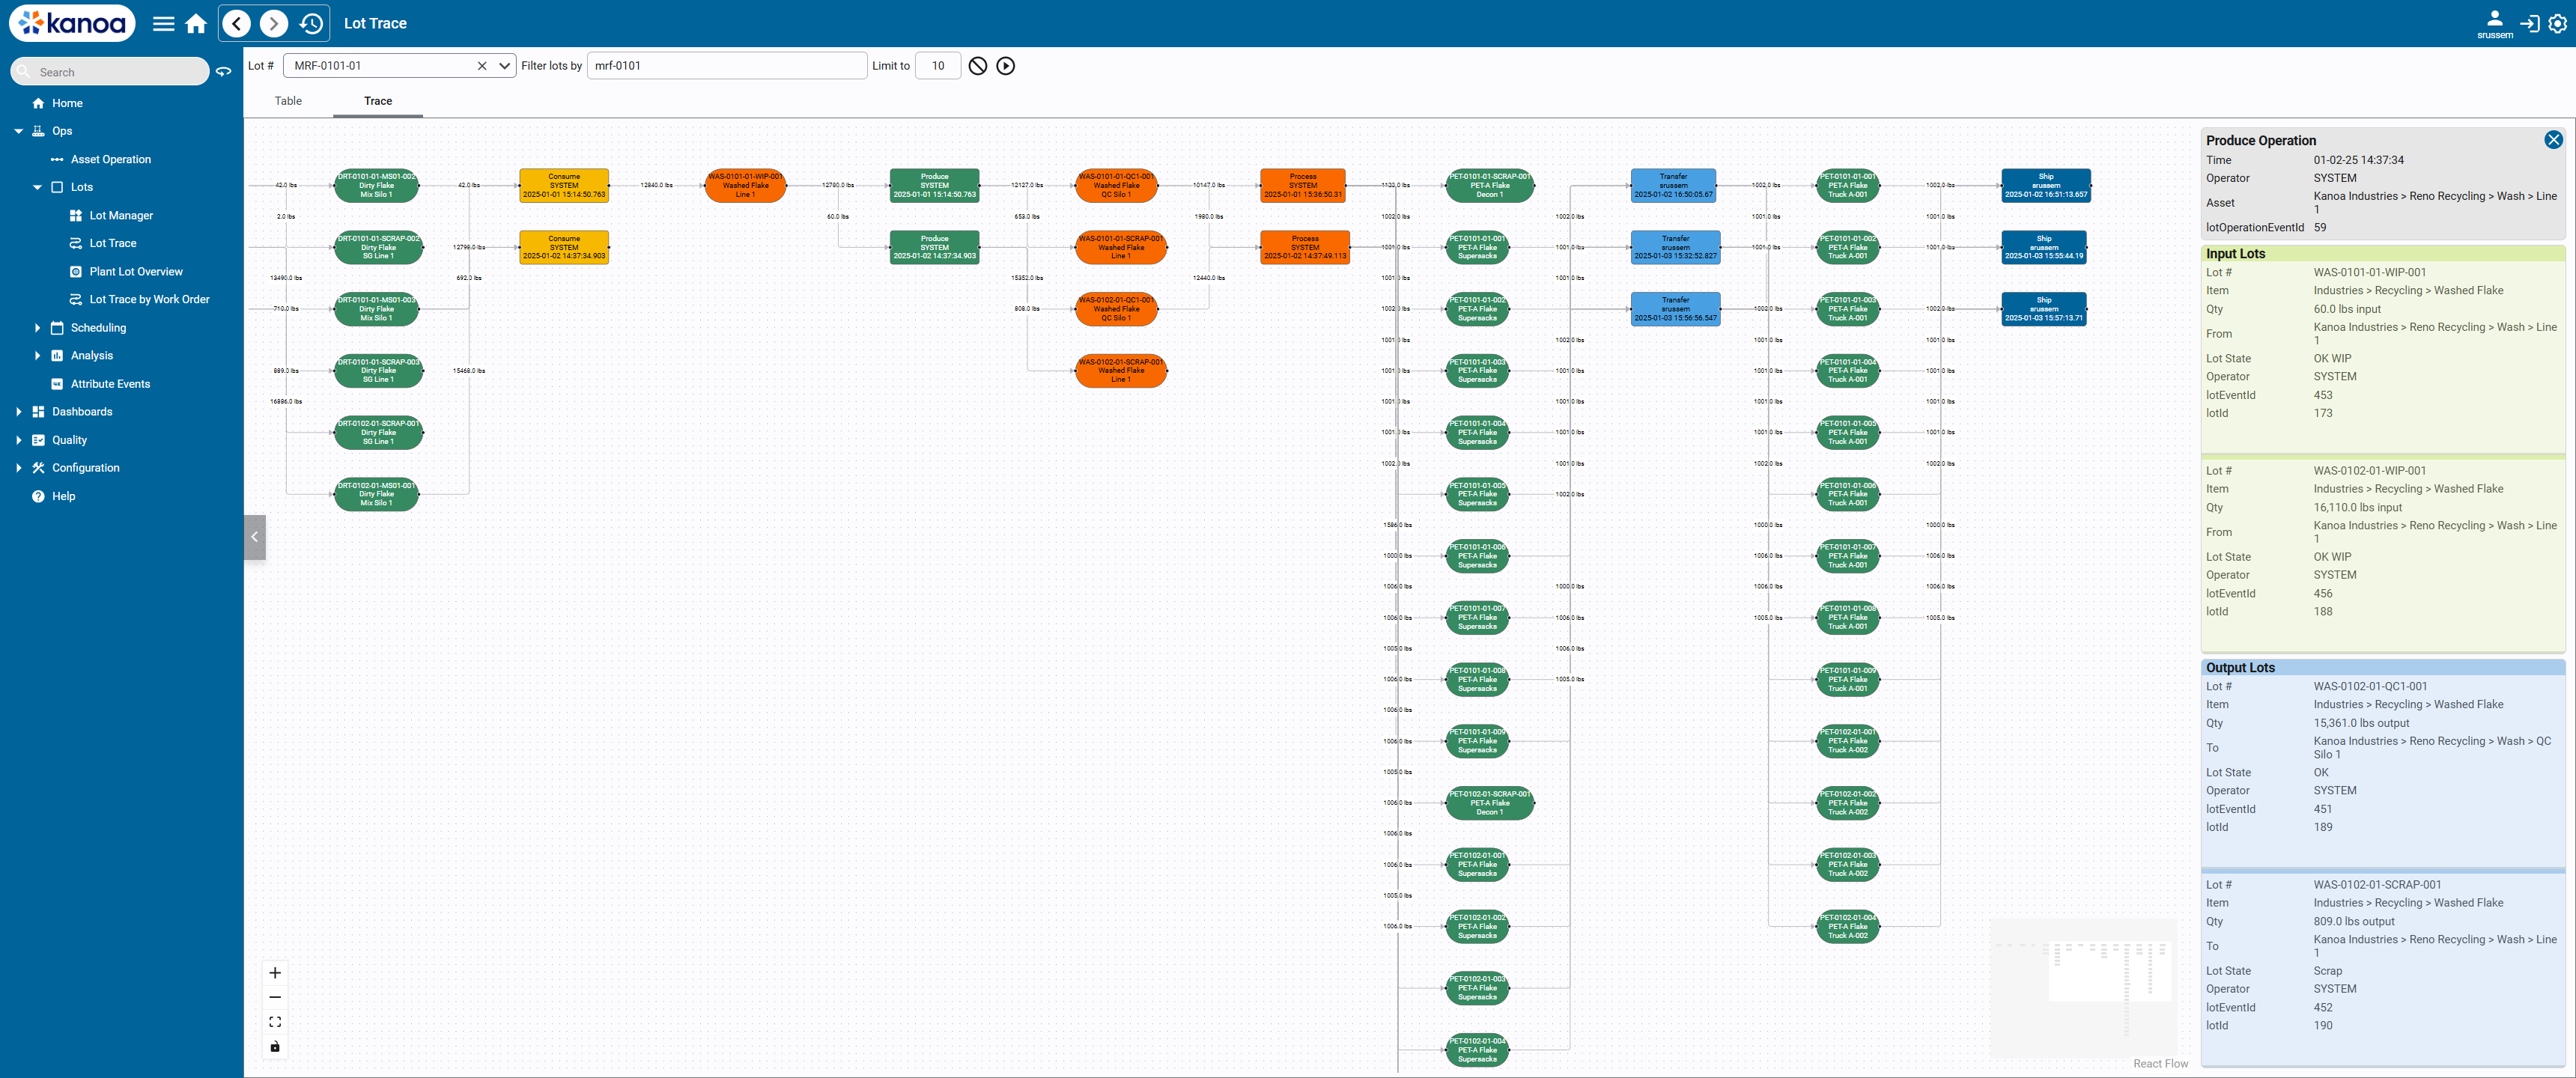This screenshot has width=2576, height=1078.
Task: Expand the Configuration section
Action: 18,468
